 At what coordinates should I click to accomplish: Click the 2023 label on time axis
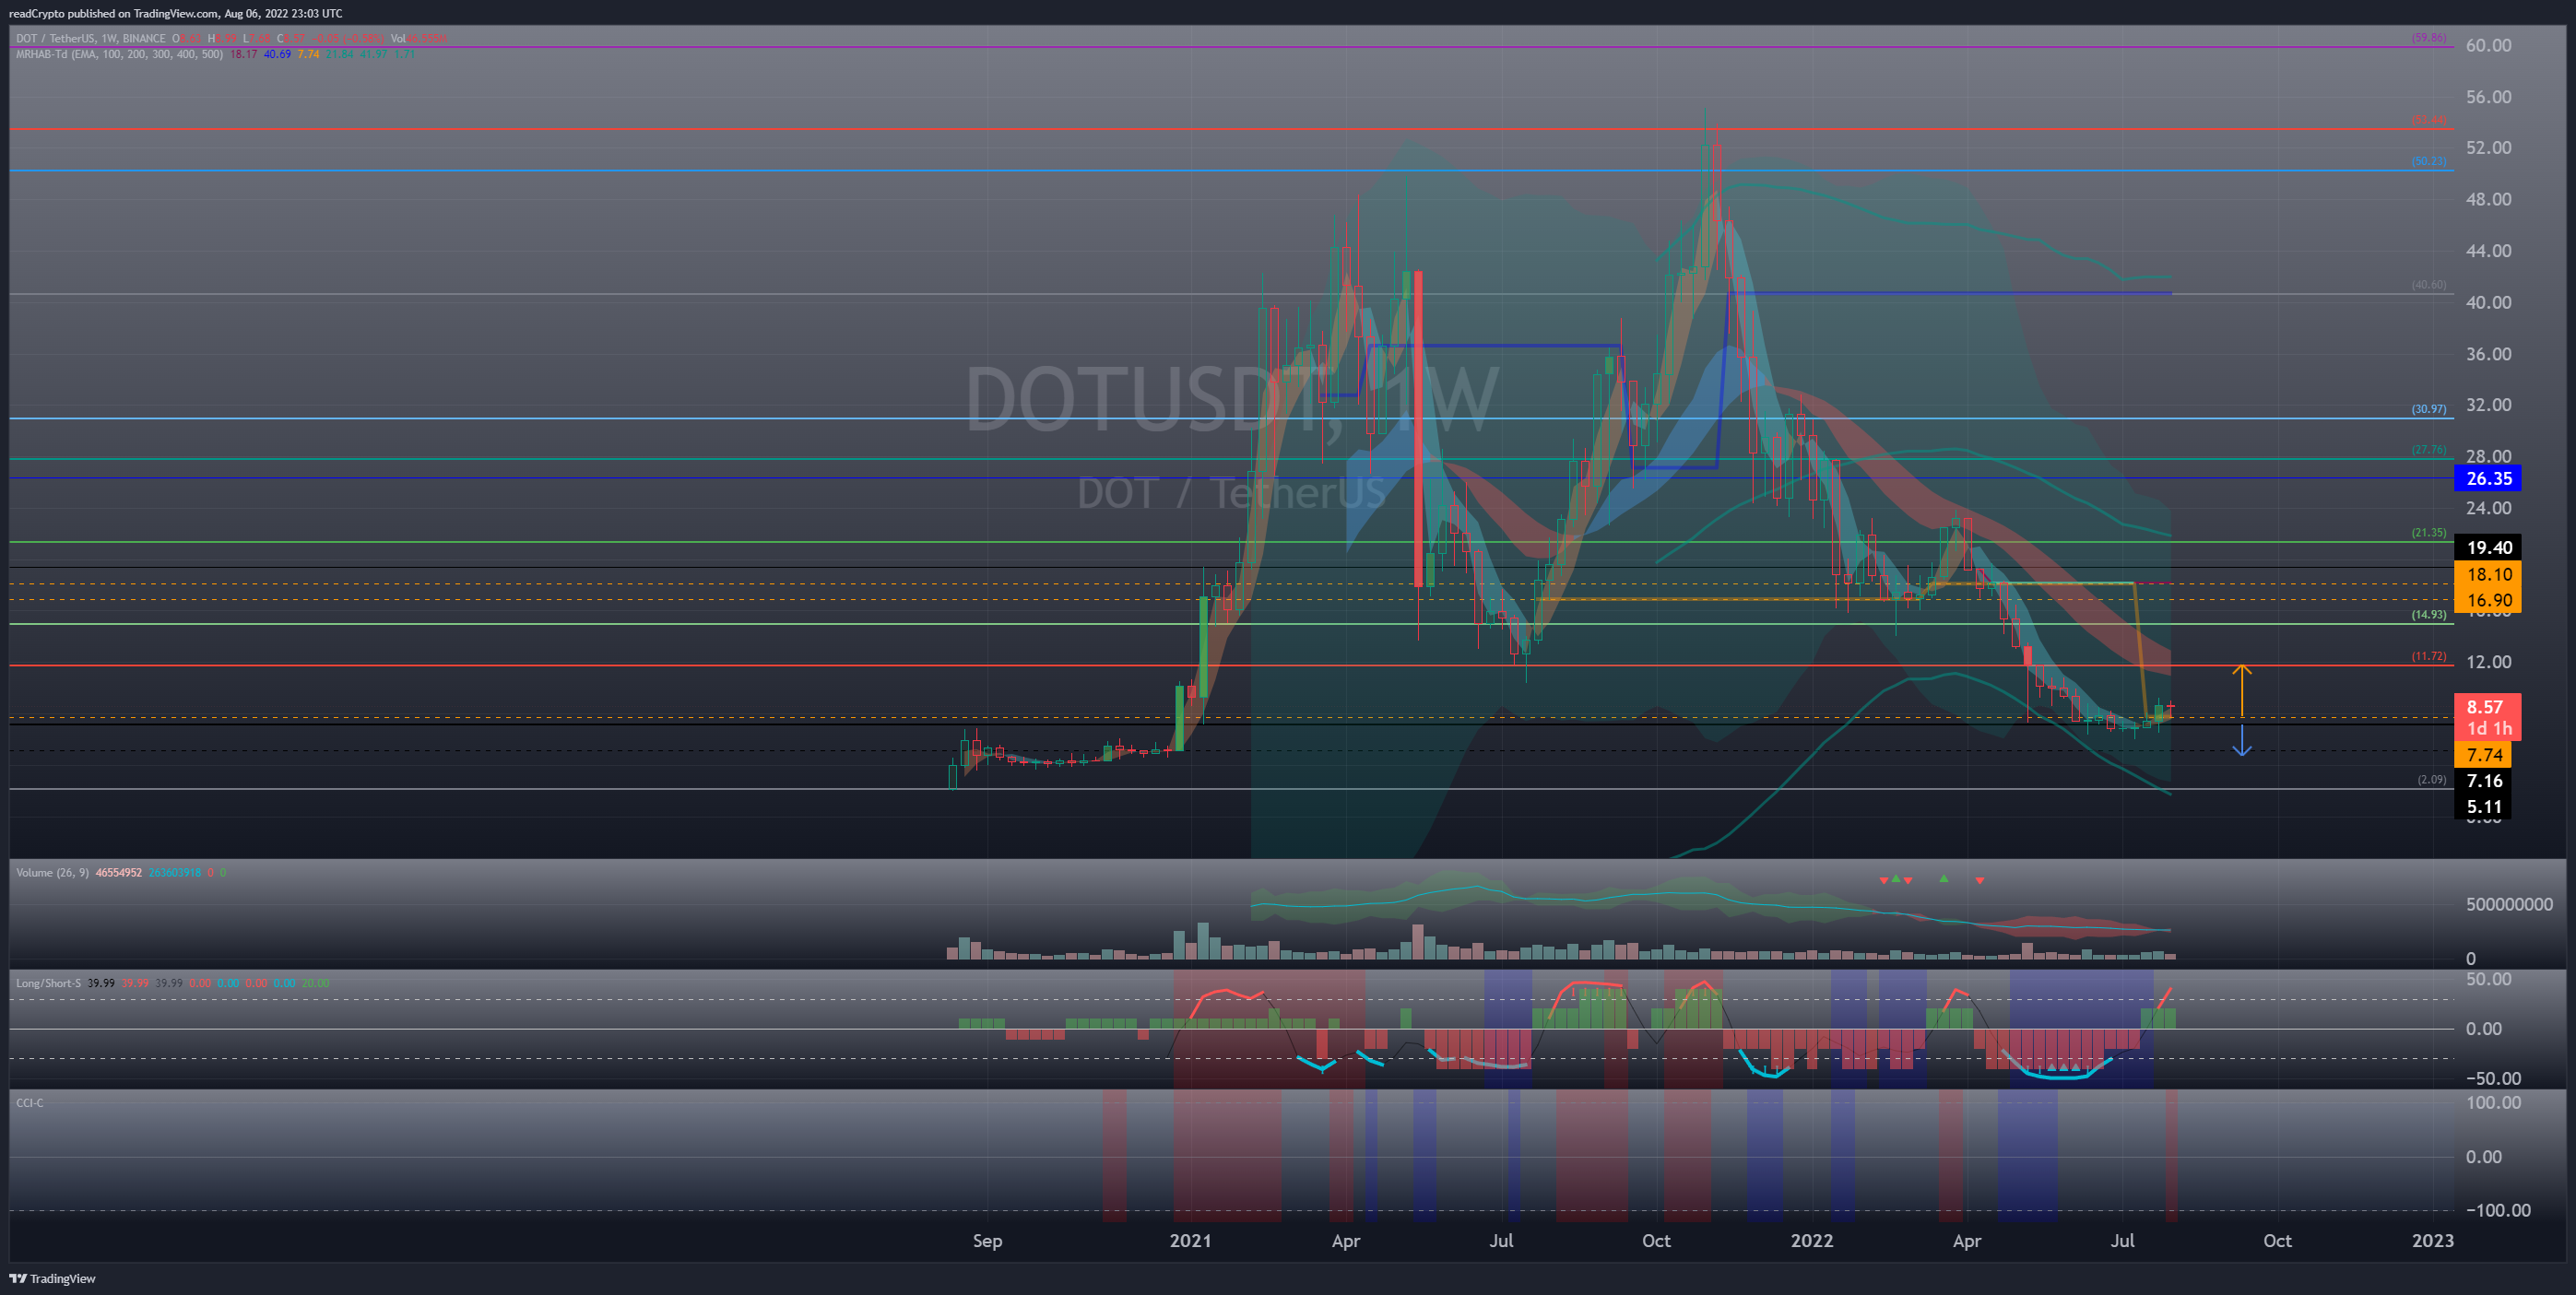point(2432,1240)
